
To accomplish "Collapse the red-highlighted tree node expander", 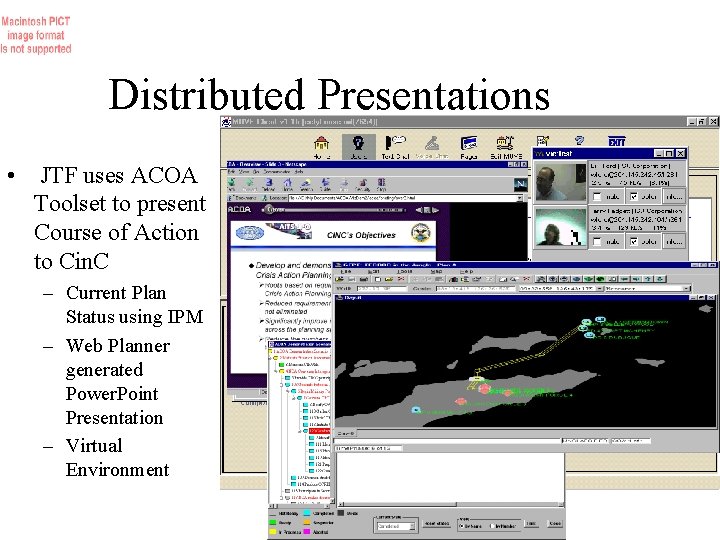I will [x=300, y=431].
